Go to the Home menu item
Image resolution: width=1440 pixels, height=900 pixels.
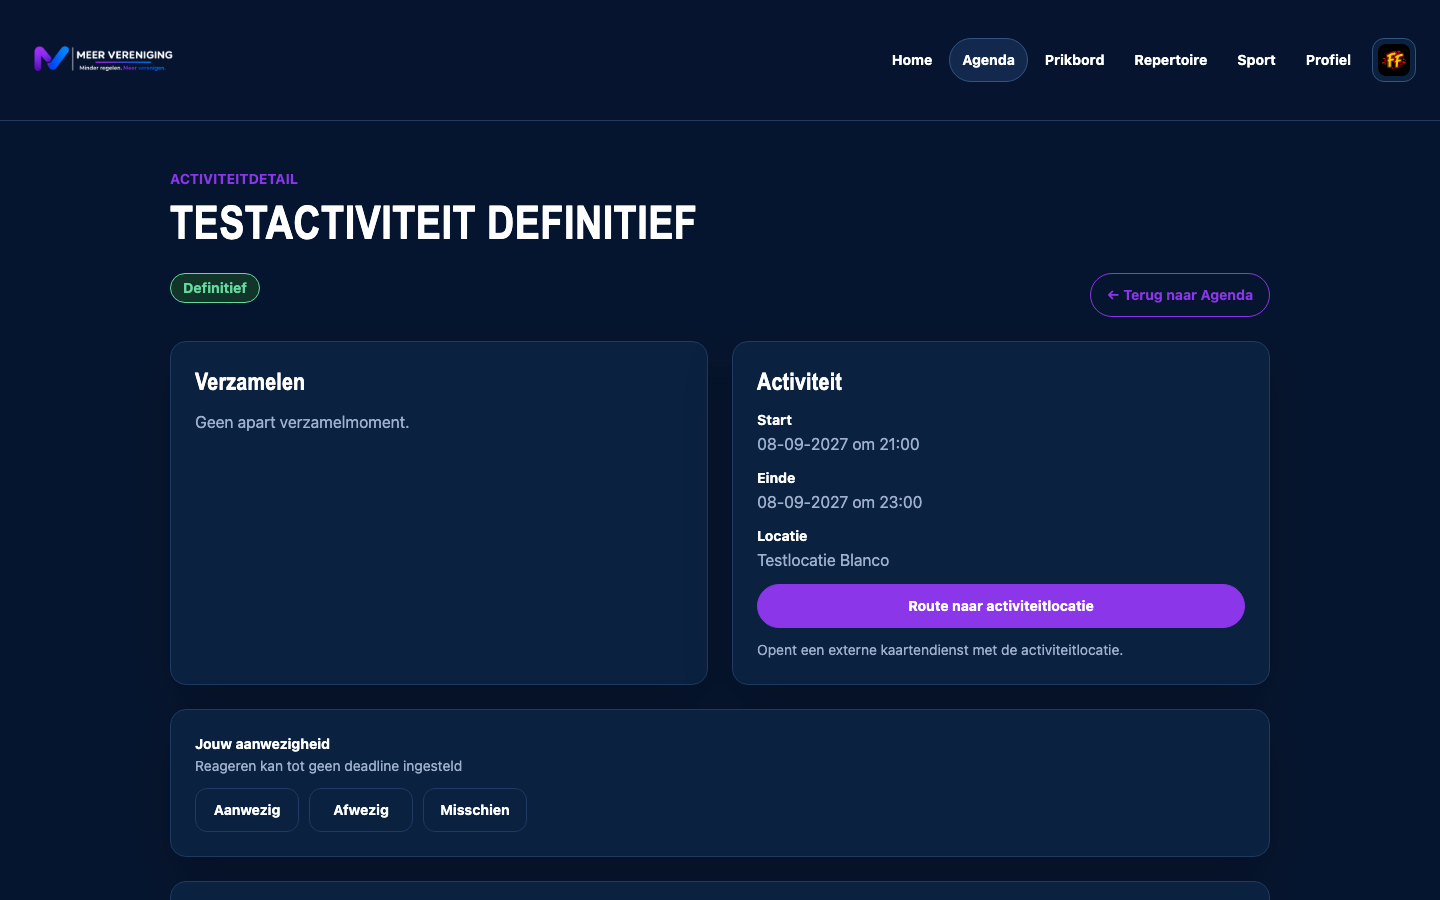click(x=912, y=60)
